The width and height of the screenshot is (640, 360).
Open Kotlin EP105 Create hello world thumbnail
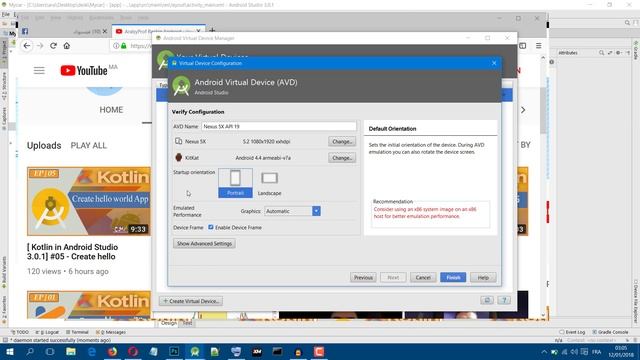(89, 201)
